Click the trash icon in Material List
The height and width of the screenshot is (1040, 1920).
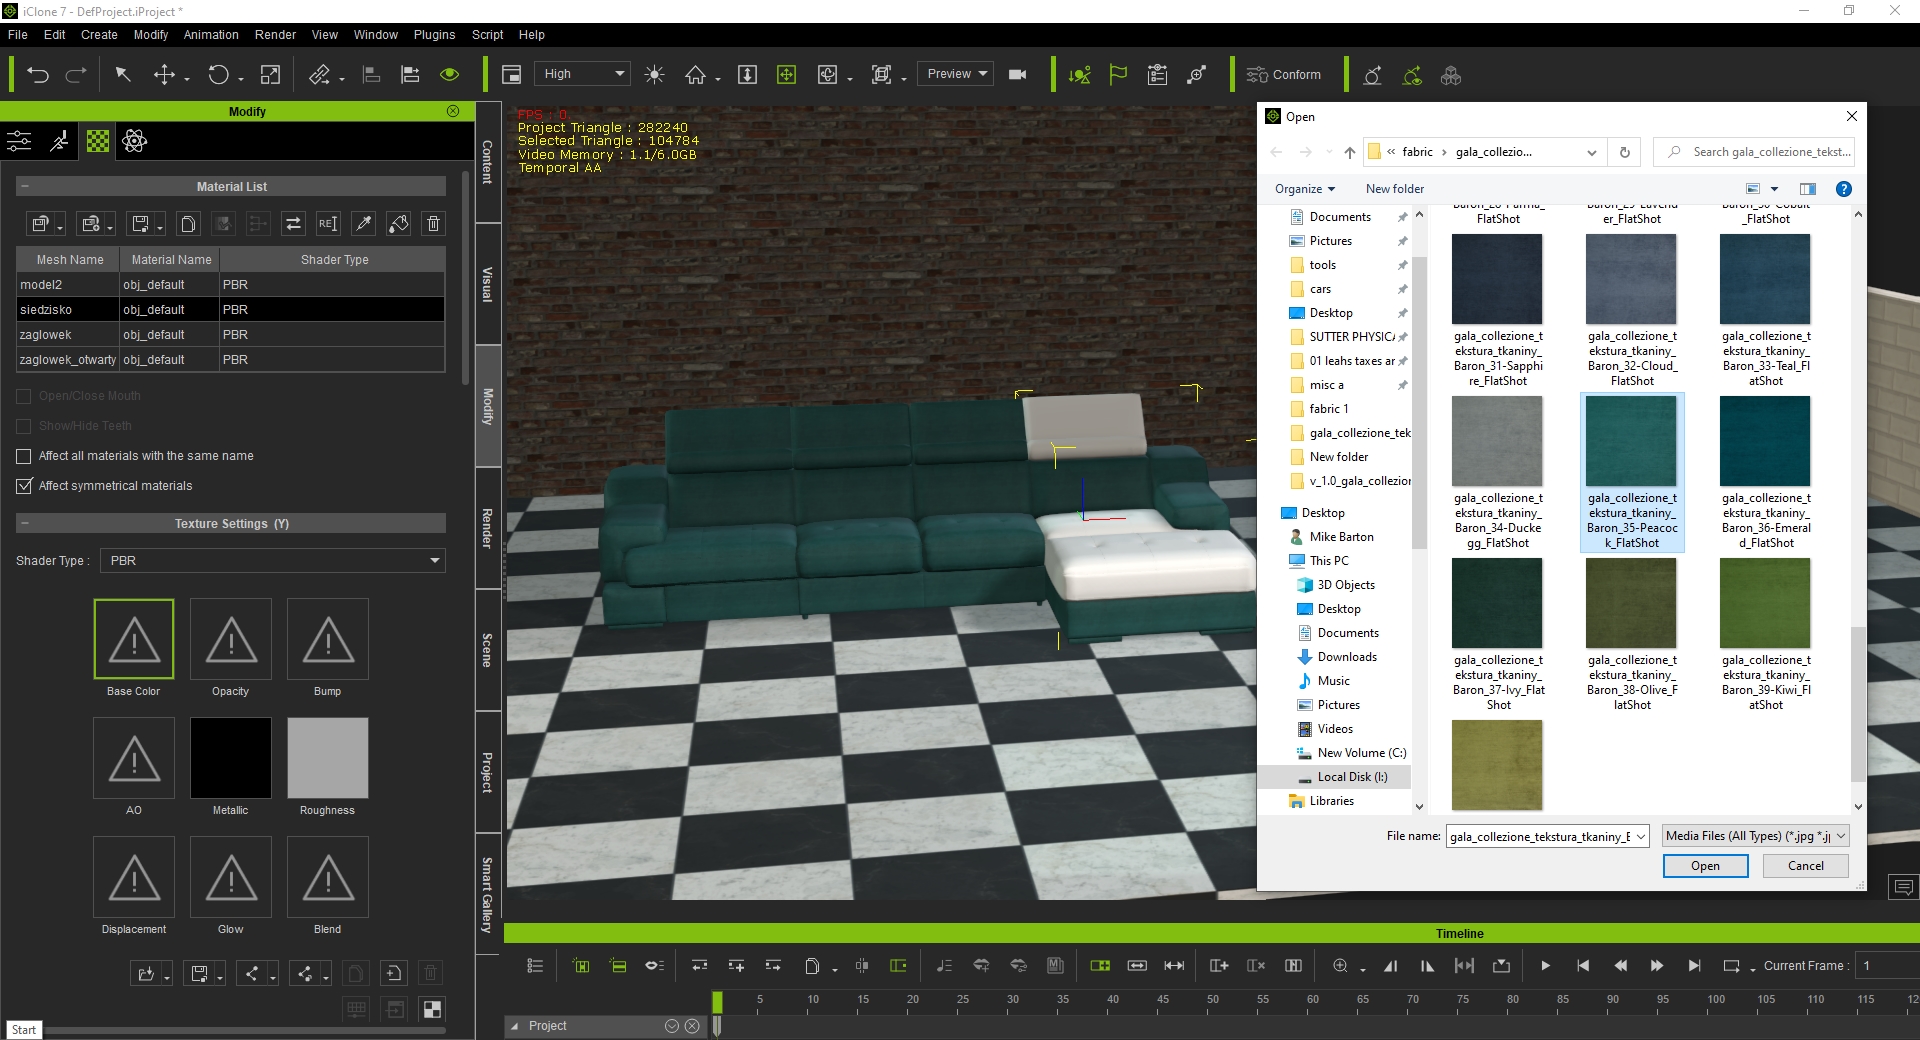click(433, 224)
